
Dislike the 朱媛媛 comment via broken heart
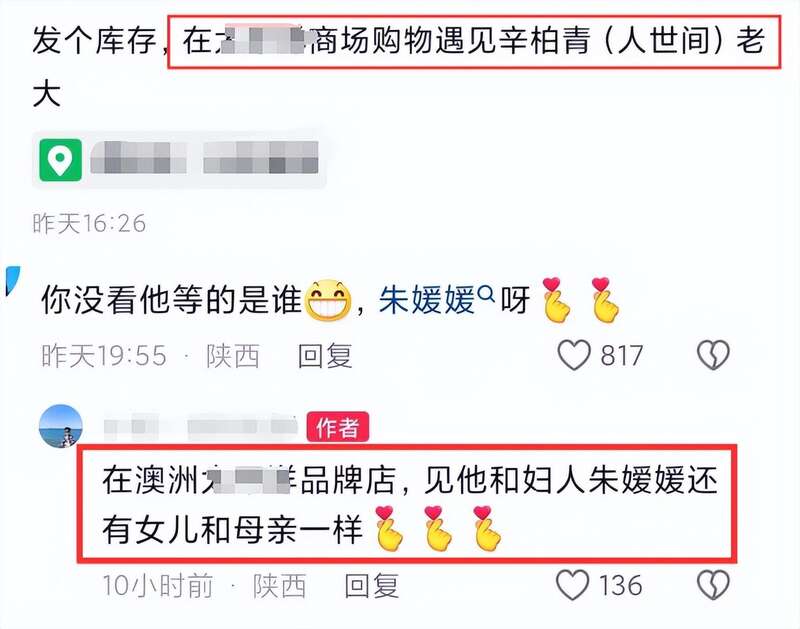(713, 355)
